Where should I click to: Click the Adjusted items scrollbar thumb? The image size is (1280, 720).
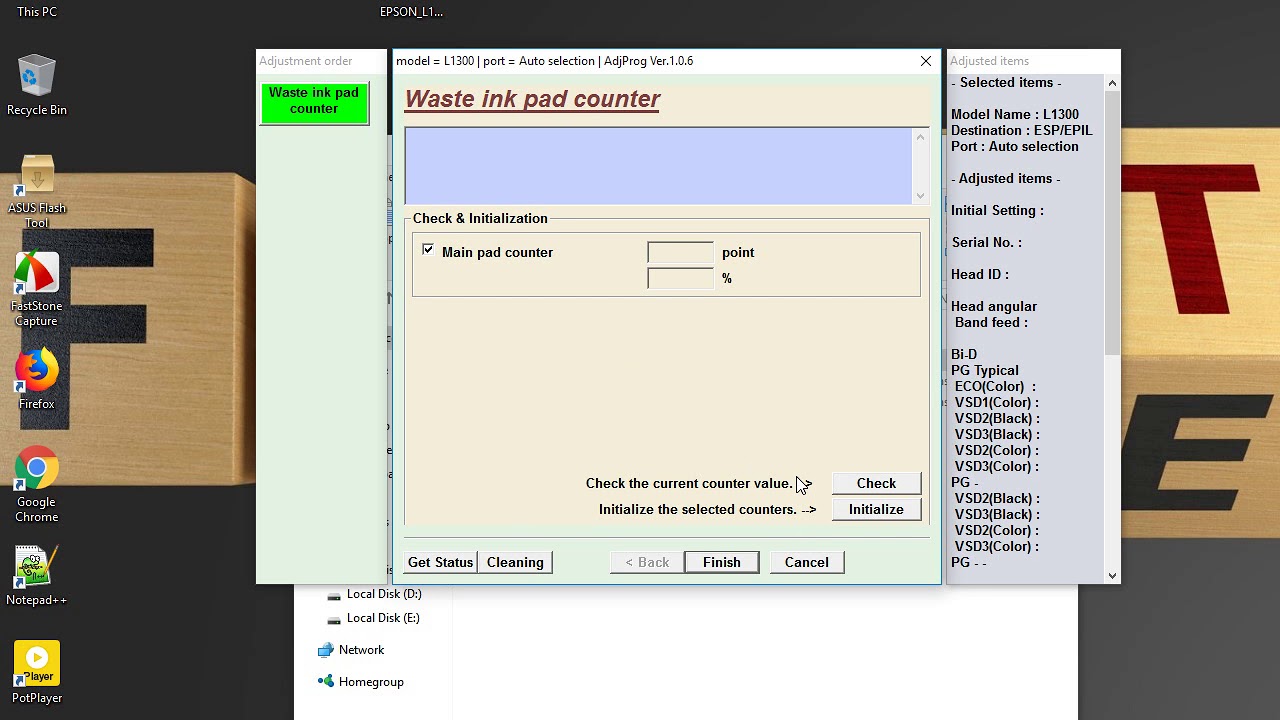click(1112, 223)
